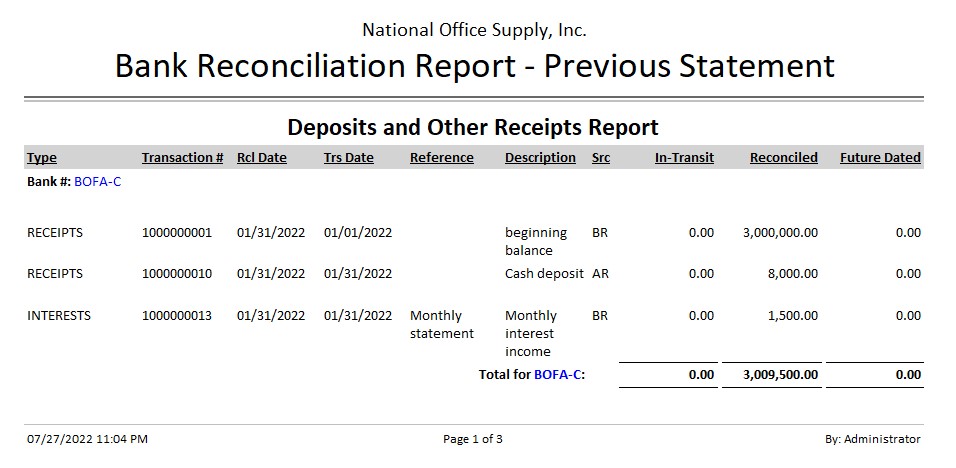
Task: Click the Description column header
Action: point(540,158)
